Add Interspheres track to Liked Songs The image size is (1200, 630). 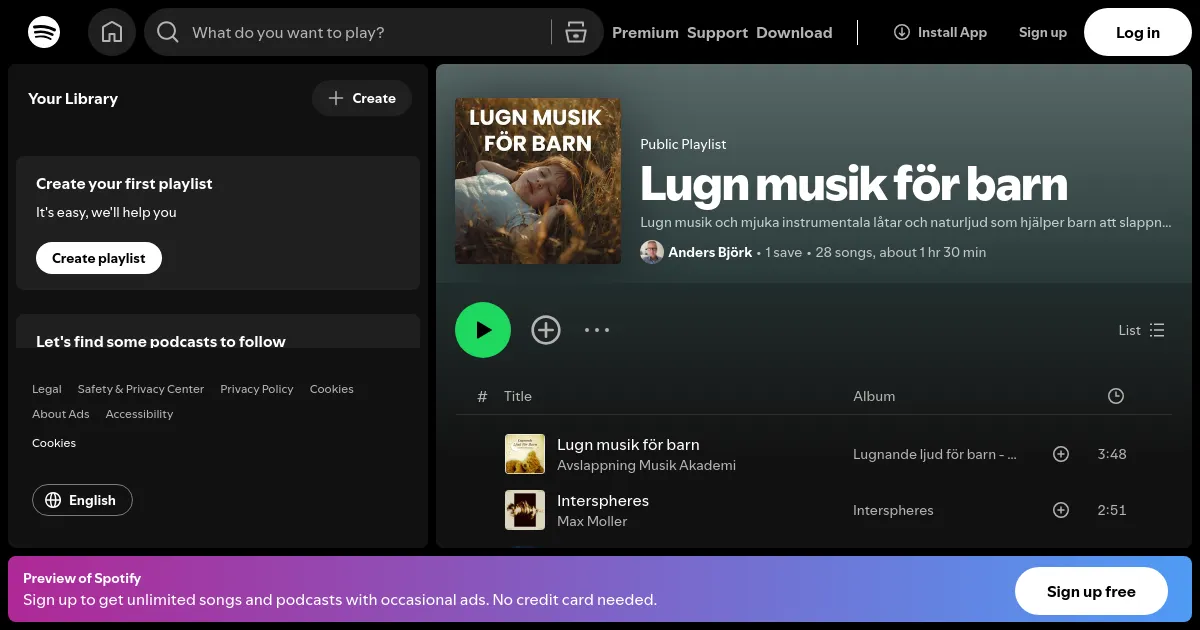pyautogui.click(x=1061, y=510)
